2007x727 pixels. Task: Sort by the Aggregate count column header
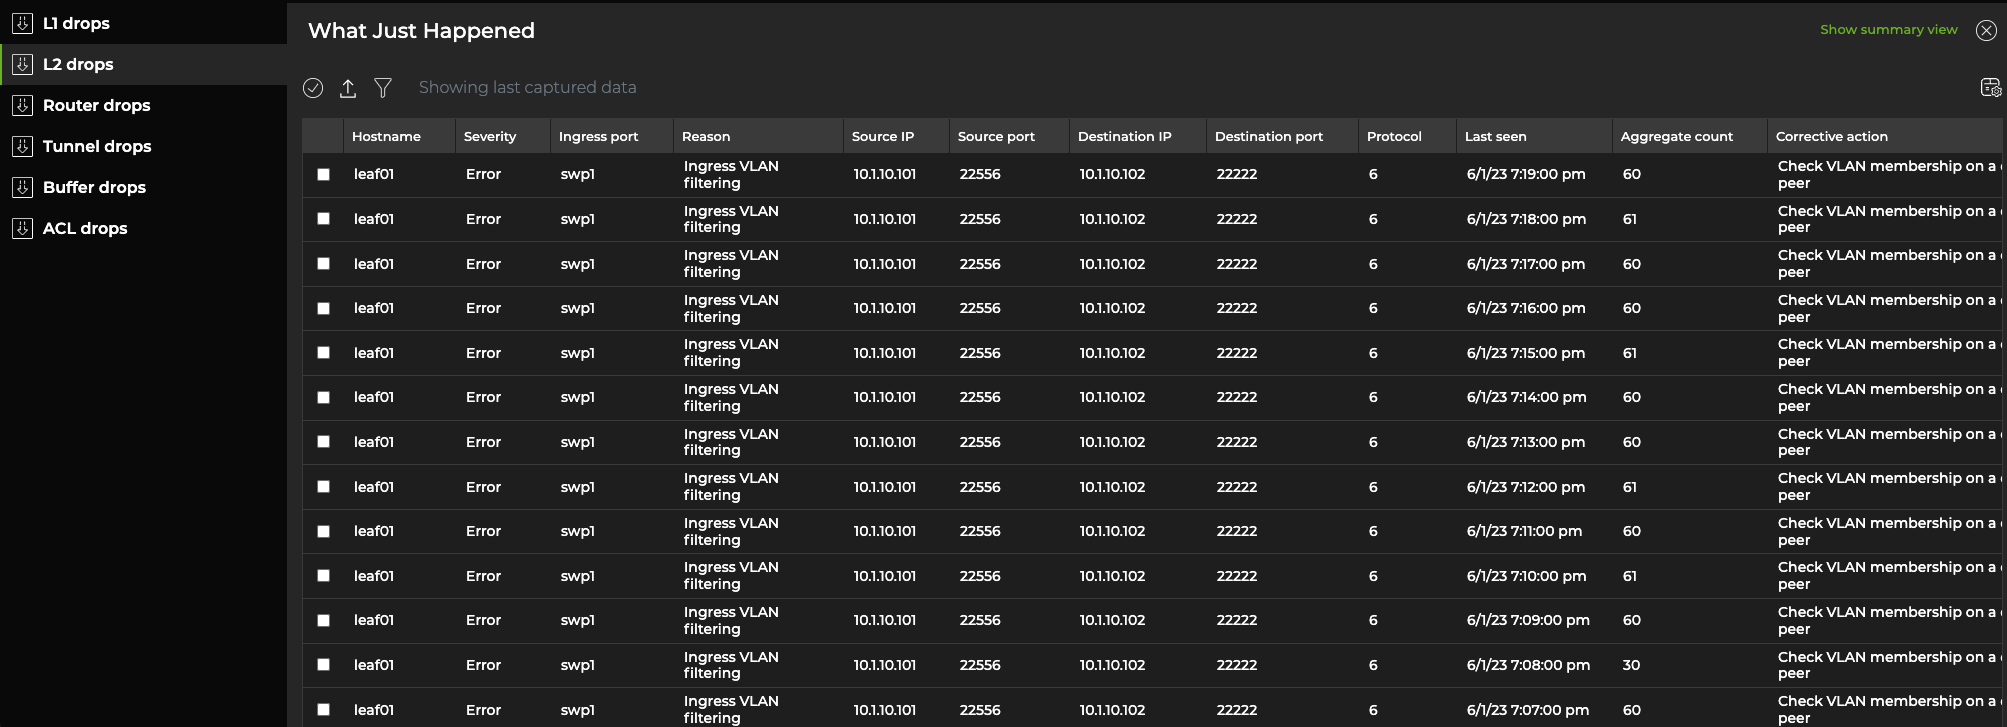tap(1676, 136)
